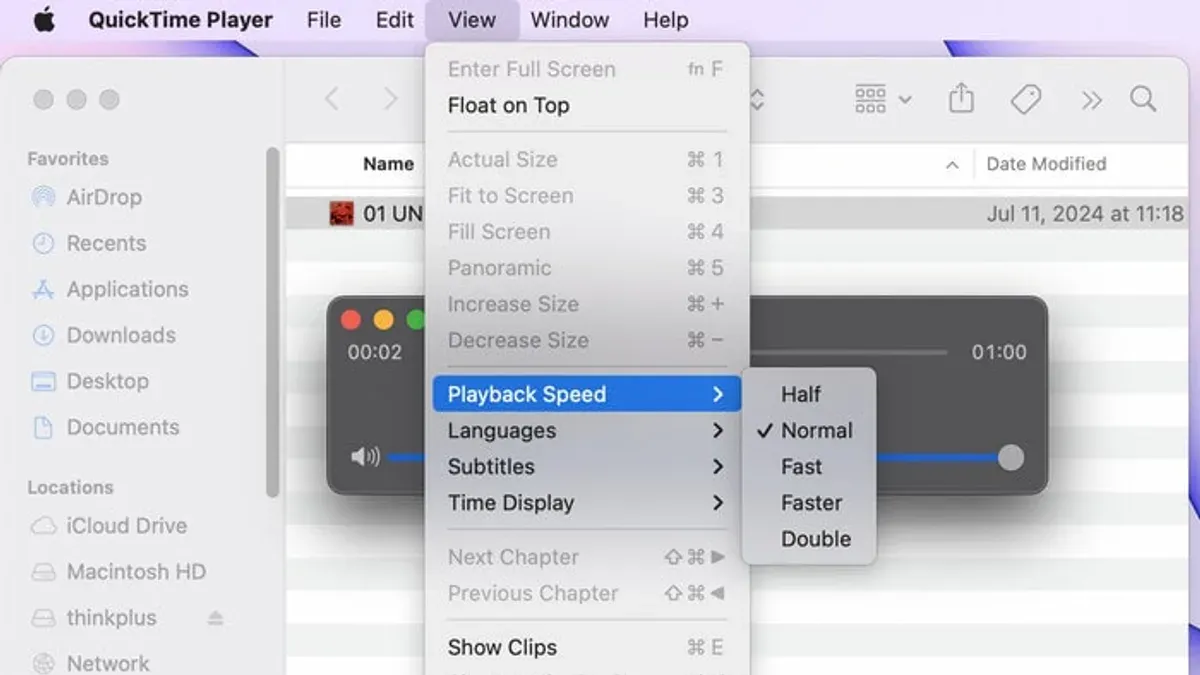Click the player volume speaker icon
Viewport: 1200px width, 675px height.
coord(365,458)
